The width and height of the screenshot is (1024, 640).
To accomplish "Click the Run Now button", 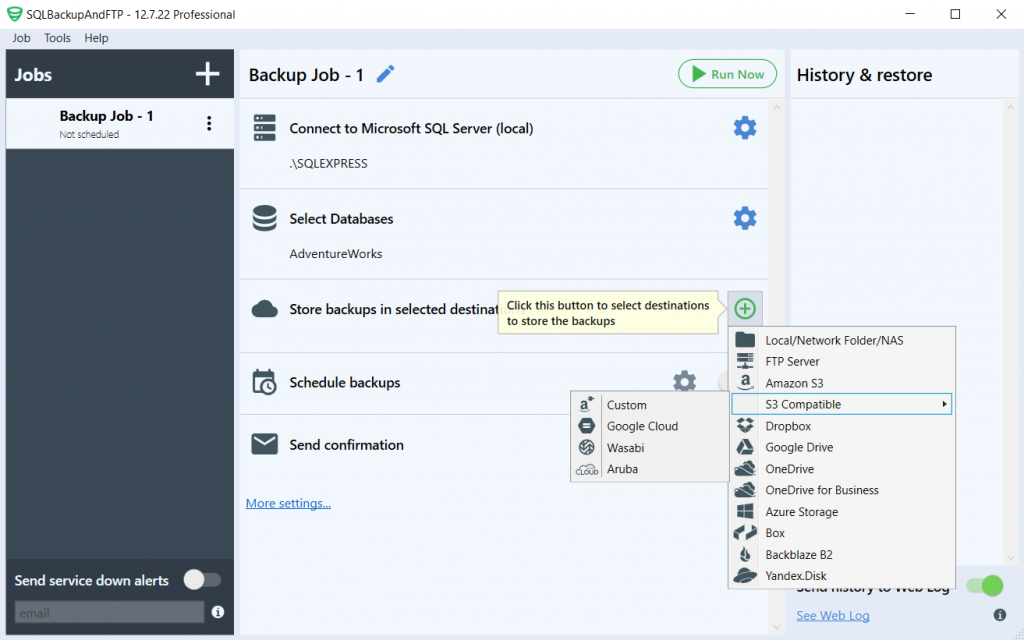I will (728, 74).
